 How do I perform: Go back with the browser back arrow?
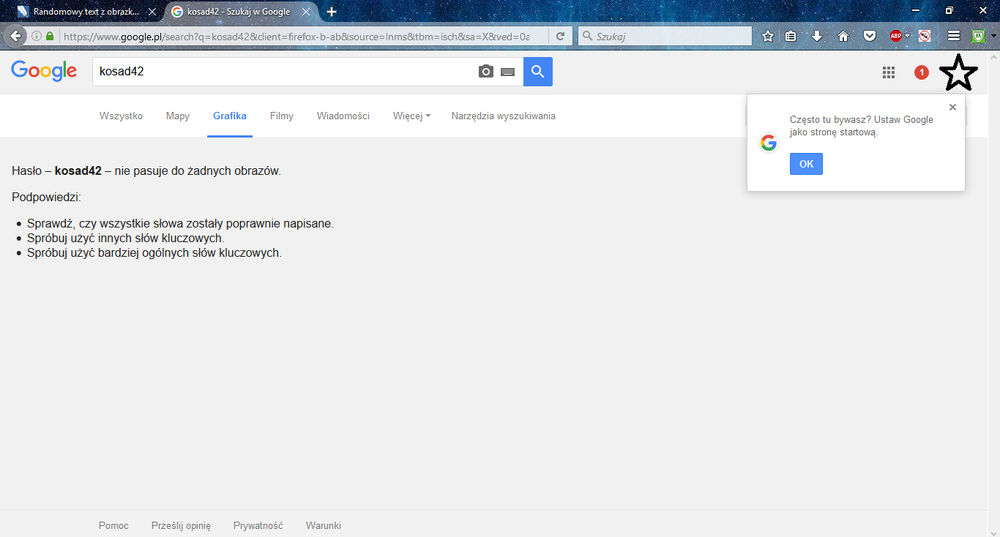click(x=16, y=36)
